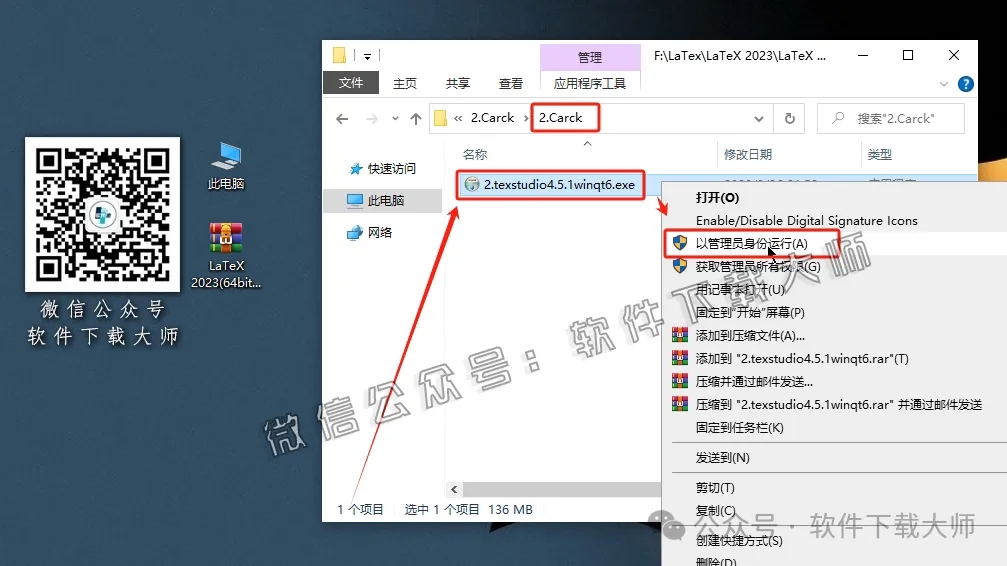
Task: Select 此电脑 in the navigation pane
Action: [385, 200]
